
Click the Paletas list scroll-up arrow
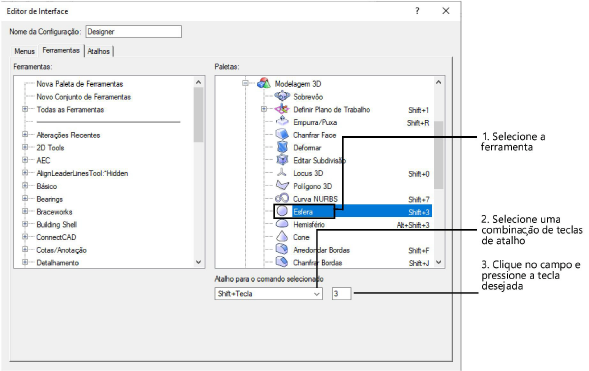pyautogui.click(x=438, y=82)
